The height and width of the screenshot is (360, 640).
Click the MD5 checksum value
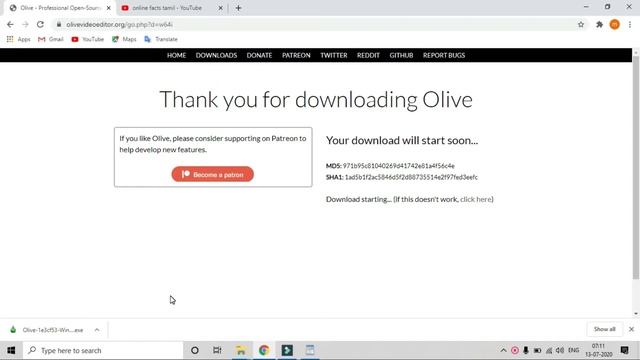coord(398,166)
